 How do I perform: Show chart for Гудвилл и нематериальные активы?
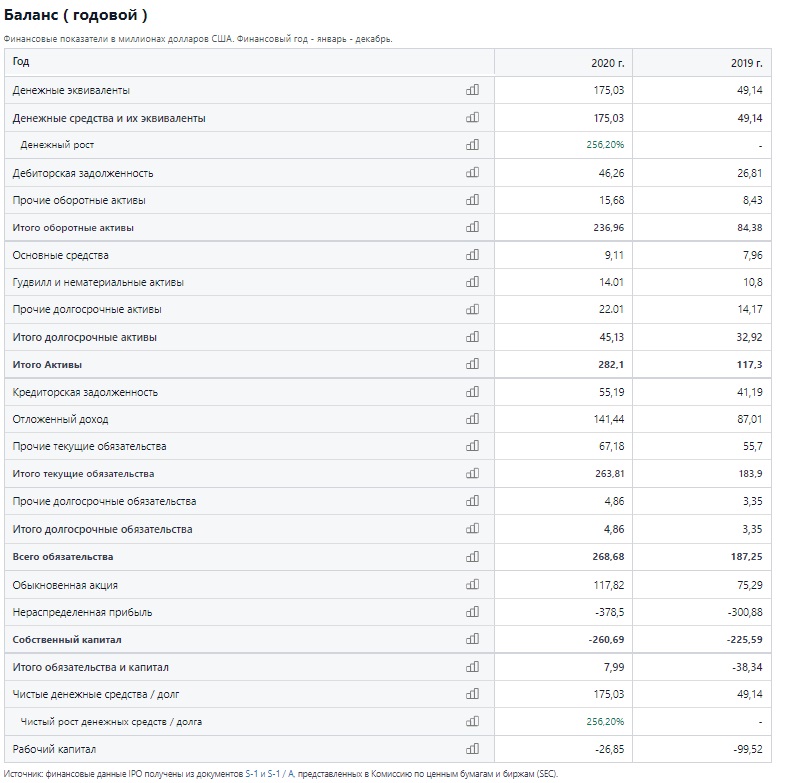coord(472,281)
